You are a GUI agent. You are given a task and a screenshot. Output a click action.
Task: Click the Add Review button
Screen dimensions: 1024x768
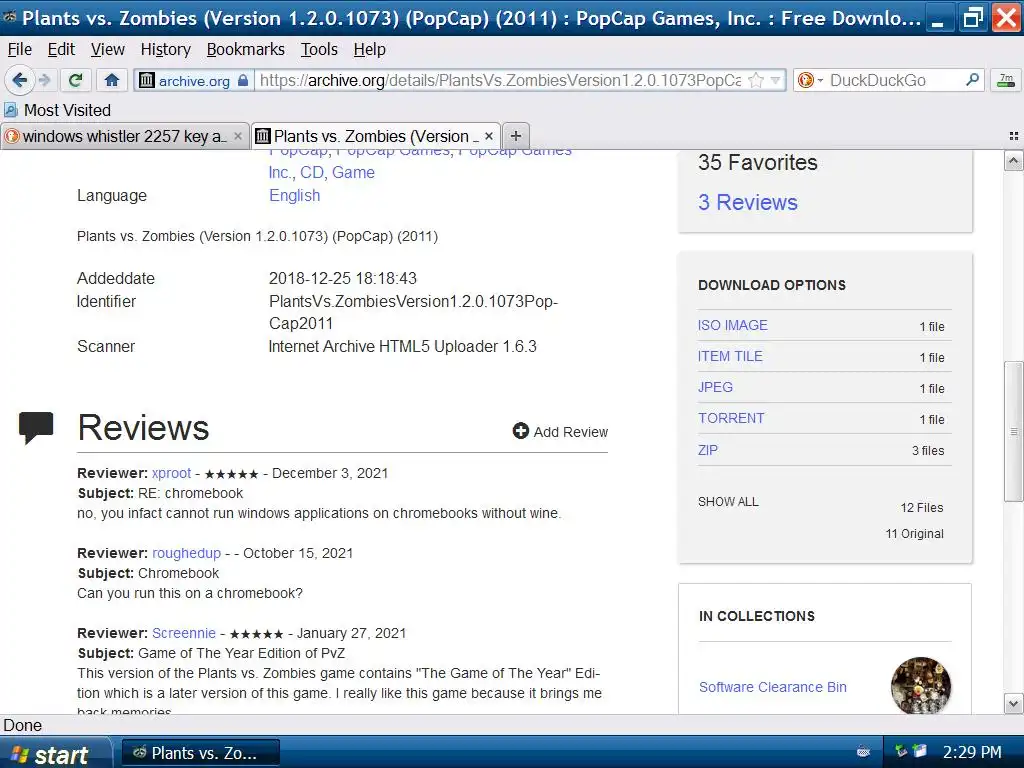point(560,432)
